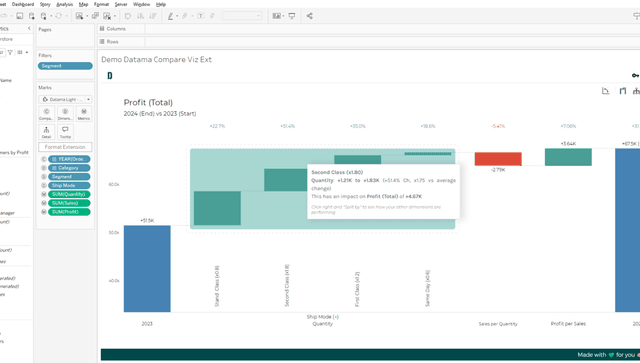
Task: Open the Map menu
Action: (83, 4)
